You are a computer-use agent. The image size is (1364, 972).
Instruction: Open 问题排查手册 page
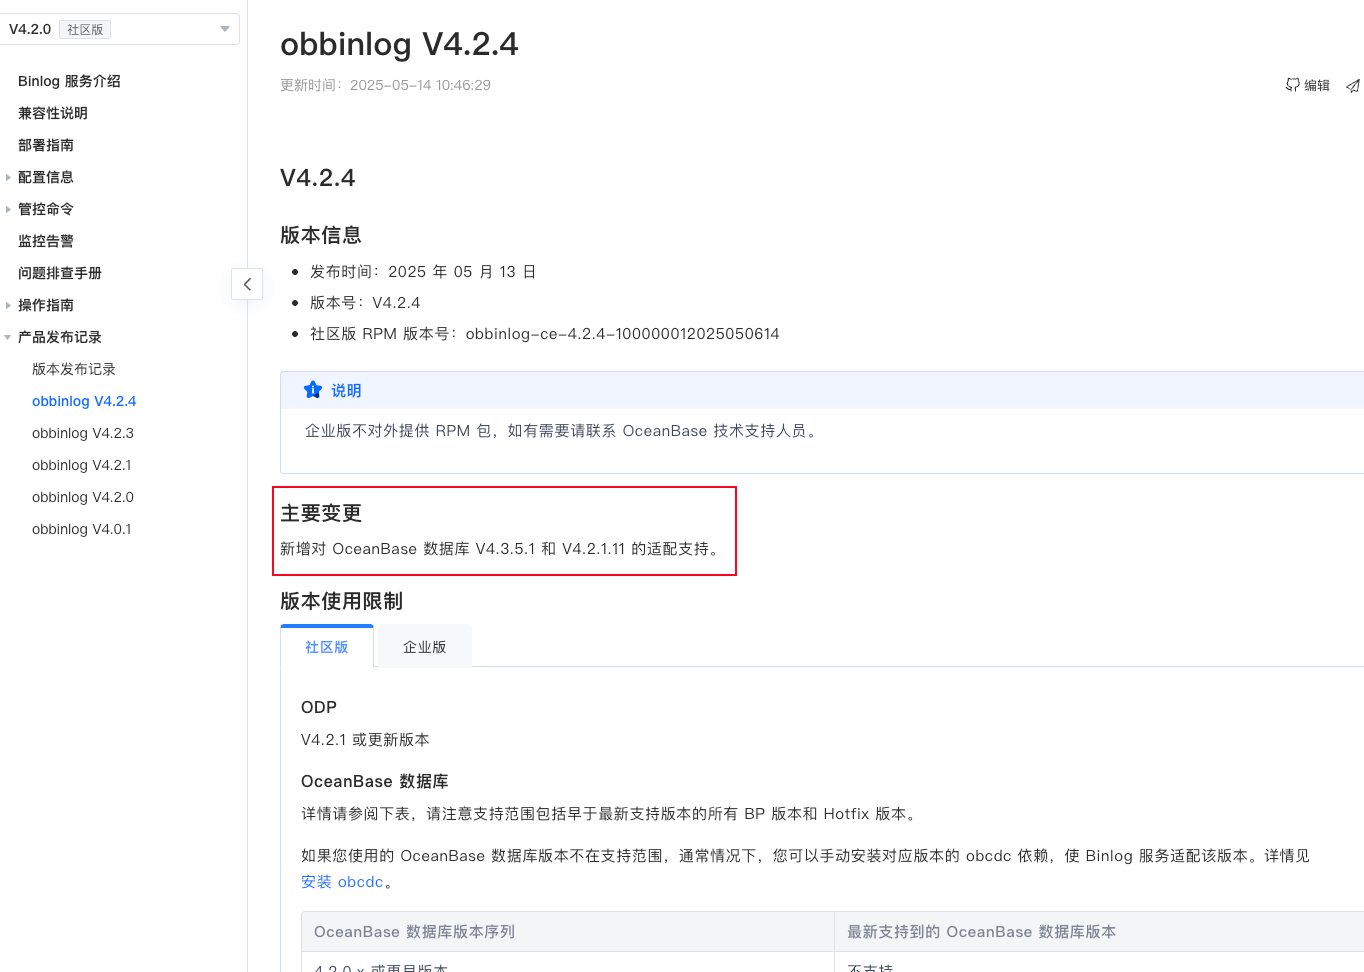tap(60, 273)
